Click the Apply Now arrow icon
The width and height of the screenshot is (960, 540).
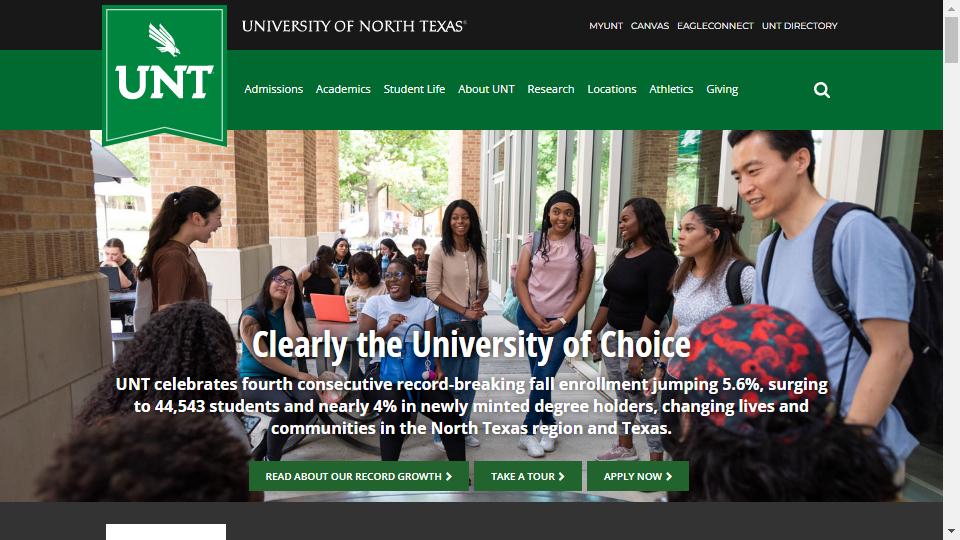[669, 476]
